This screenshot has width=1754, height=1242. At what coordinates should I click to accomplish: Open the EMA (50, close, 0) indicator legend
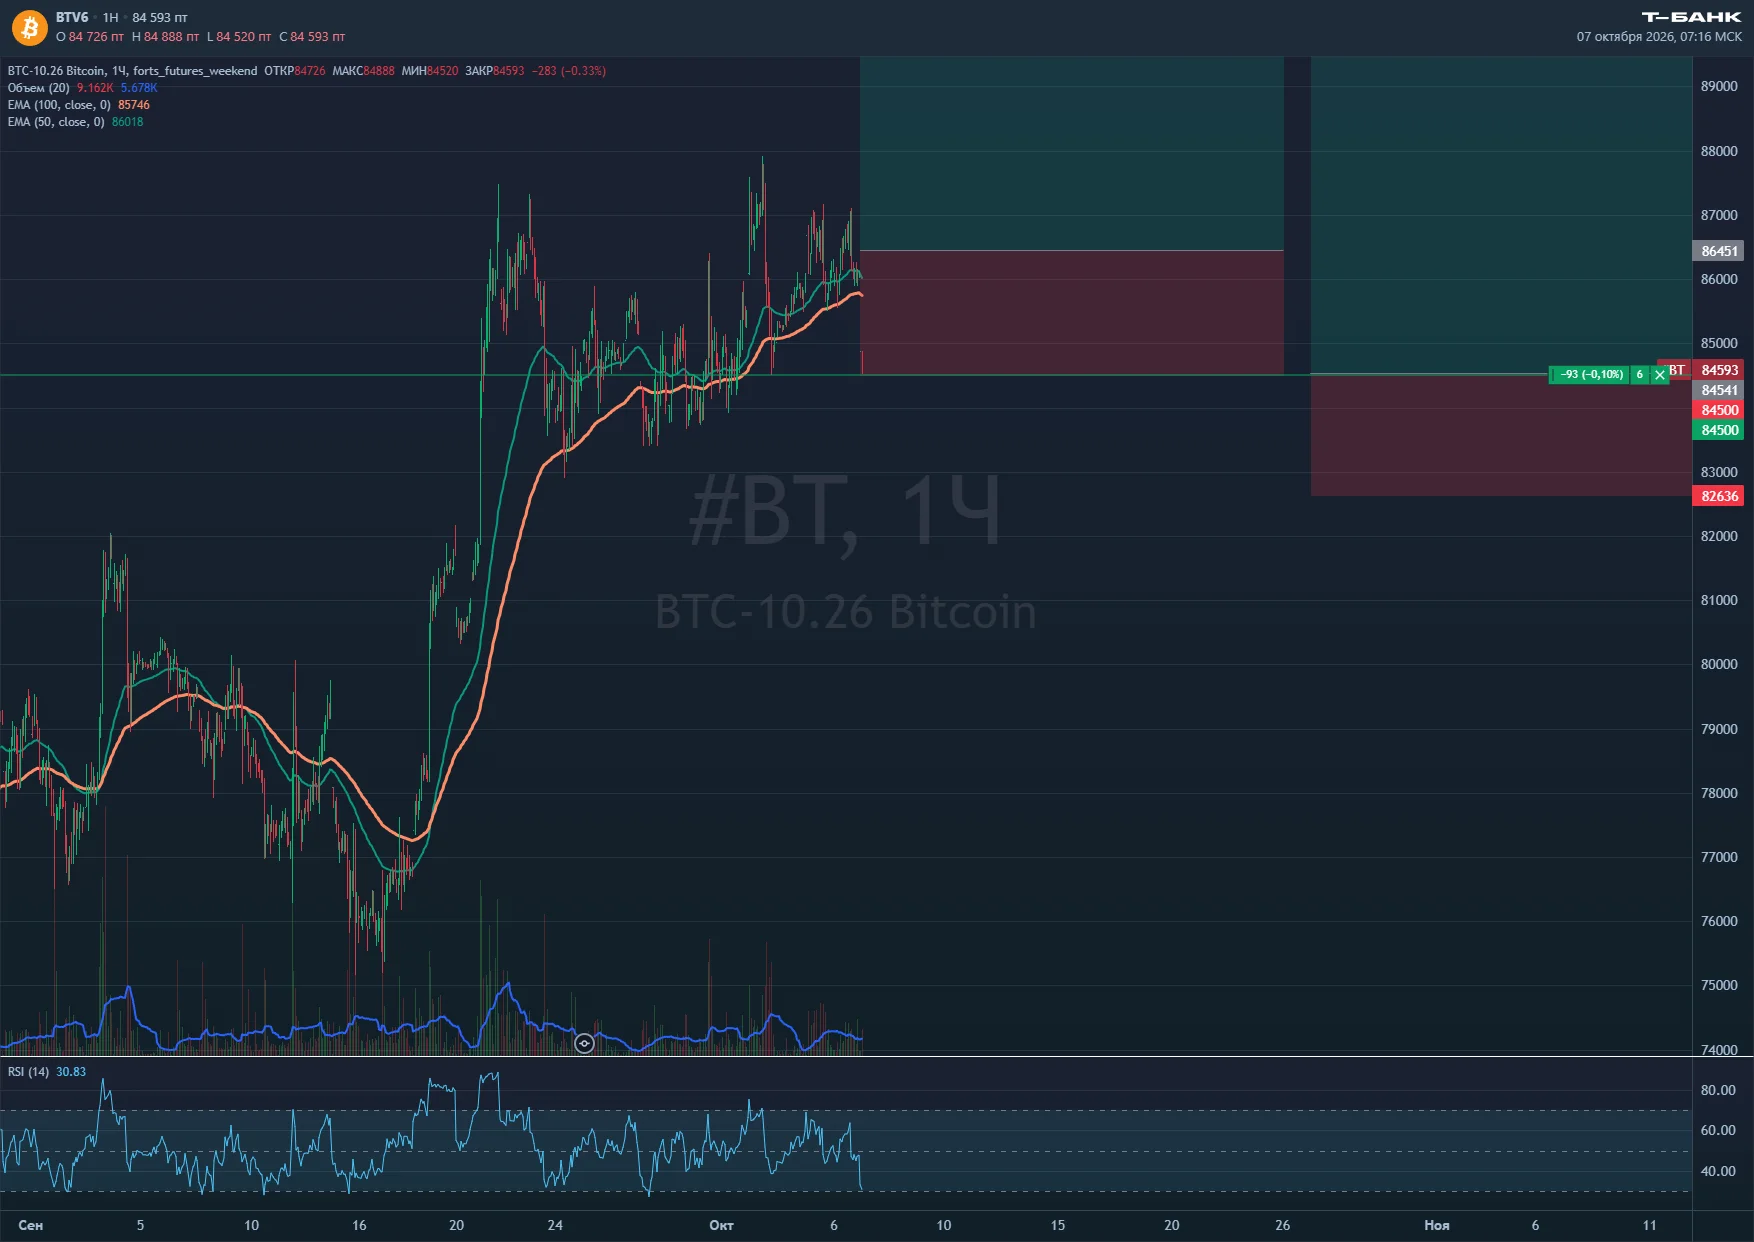click(x=56, y=122)
